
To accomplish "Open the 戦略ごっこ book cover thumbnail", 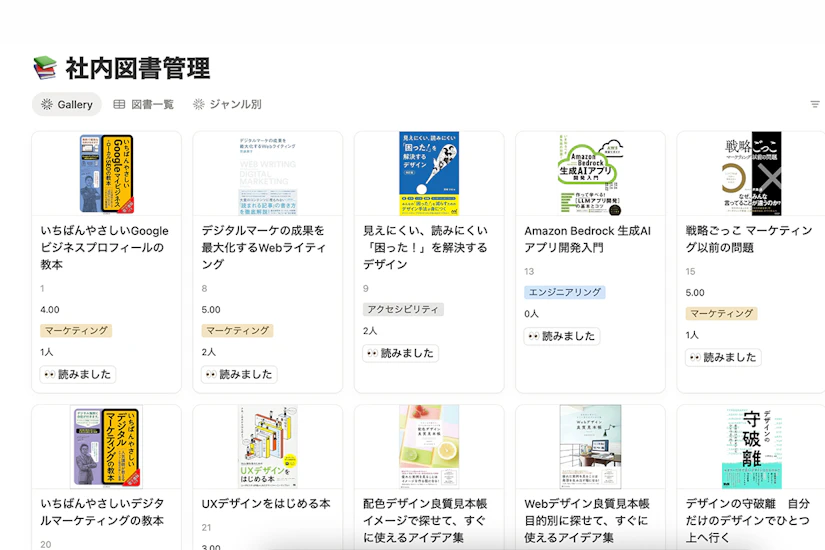I will click(x=752, y=174).
